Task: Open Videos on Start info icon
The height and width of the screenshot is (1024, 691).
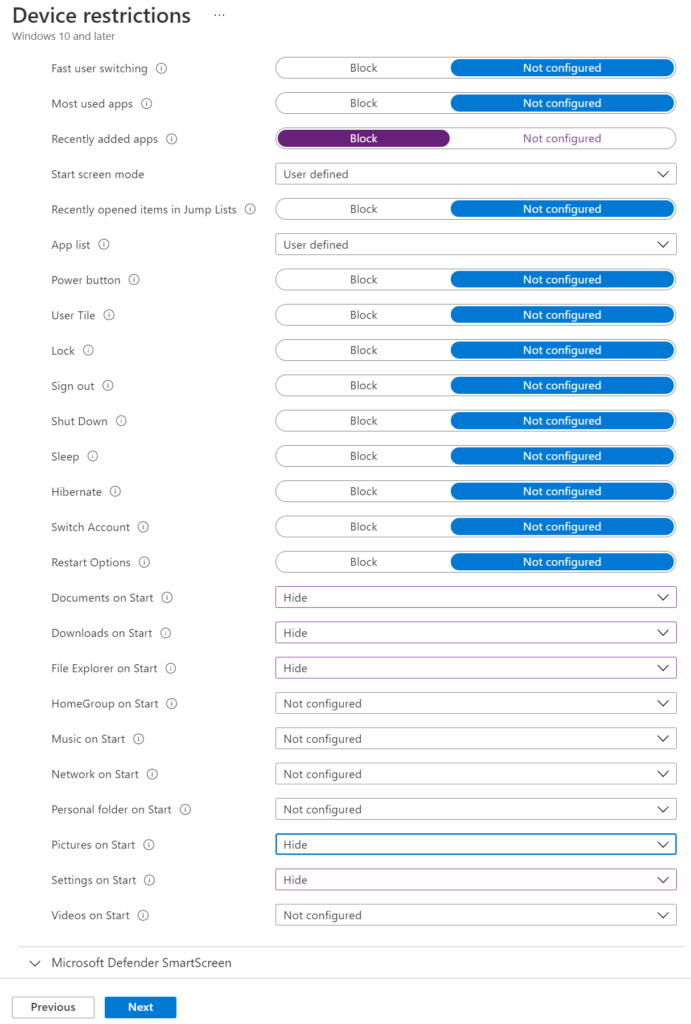Action: click(144, 915)
